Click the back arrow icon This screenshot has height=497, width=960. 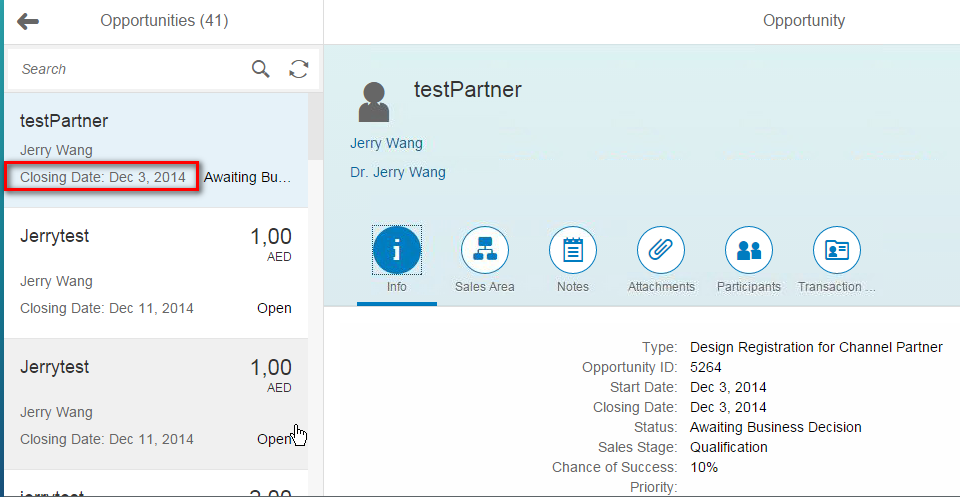click(x=28, y=21)
